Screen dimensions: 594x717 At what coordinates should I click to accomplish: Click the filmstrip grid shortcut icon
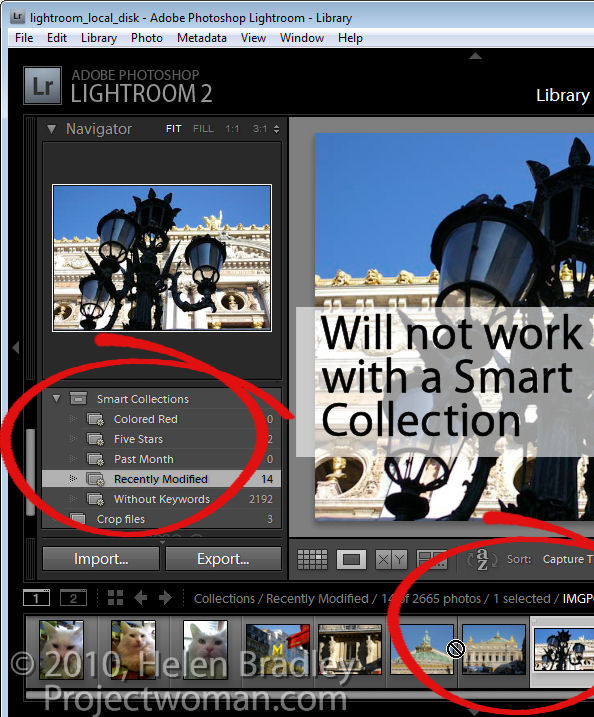click(x=115, y=598)
